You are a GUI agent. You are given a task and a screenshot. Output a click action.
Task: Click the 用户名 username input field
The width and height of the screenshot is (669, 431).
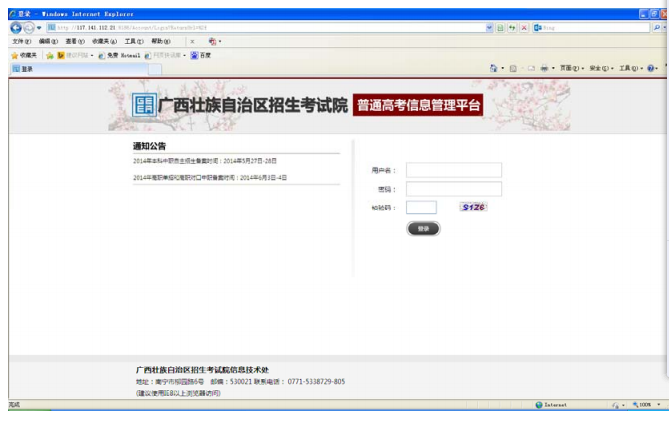pyautogui.click(x=453, y=170)
